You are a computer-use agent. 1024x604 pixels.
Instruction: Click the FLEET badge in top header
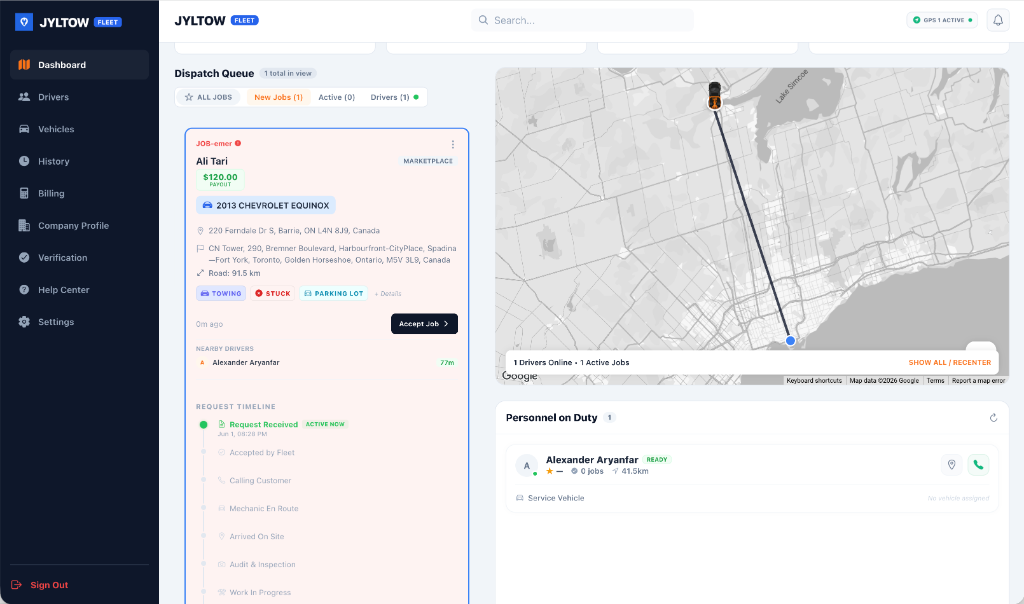[x=245, y=20]
